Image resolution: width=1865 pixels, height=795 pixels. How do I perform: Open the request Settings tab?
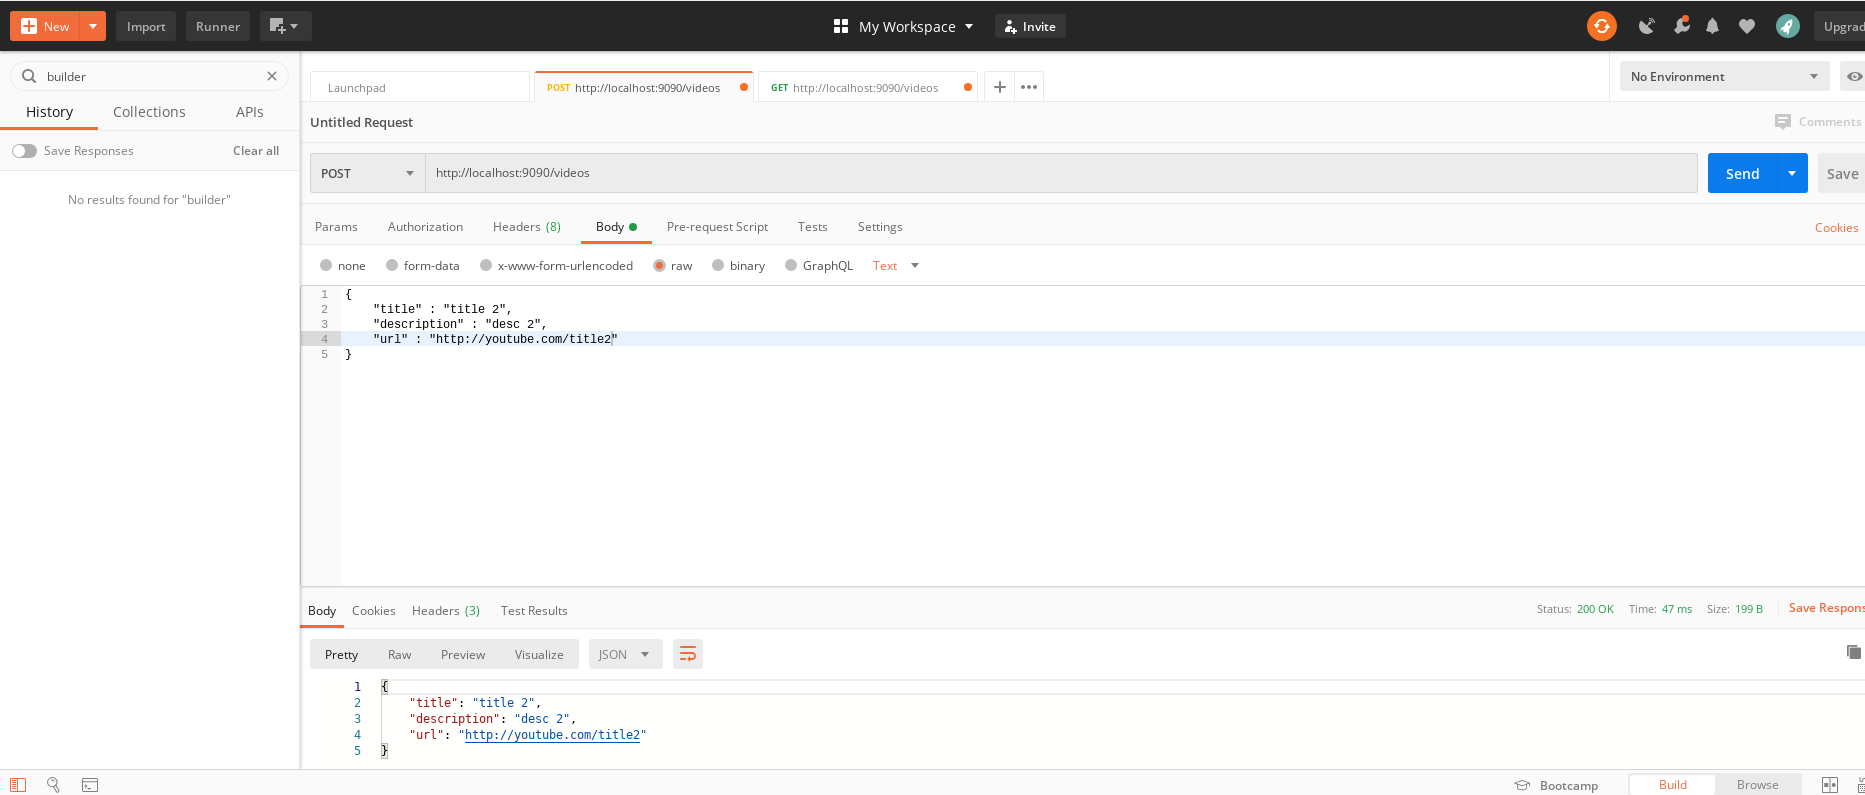[x=880, y=227]
